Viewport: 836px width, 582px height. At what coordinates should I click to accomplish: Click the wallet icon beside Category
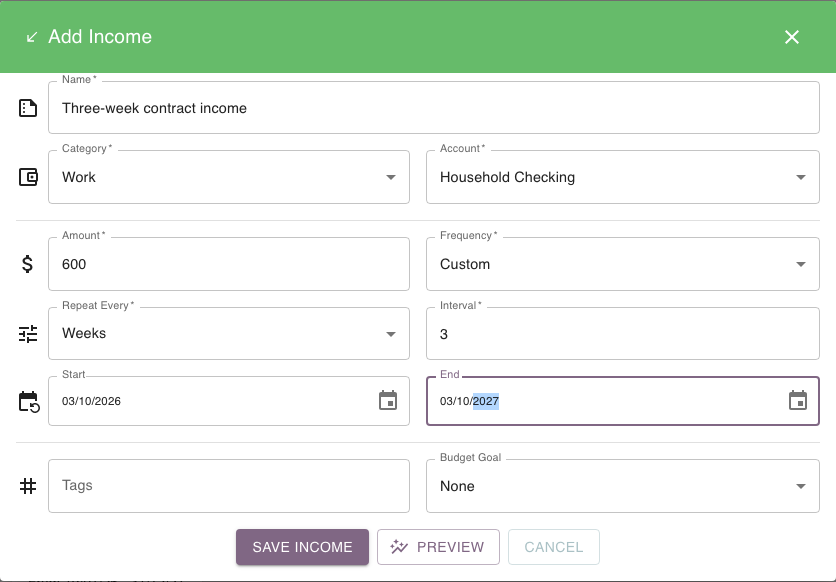click(28, 177)
